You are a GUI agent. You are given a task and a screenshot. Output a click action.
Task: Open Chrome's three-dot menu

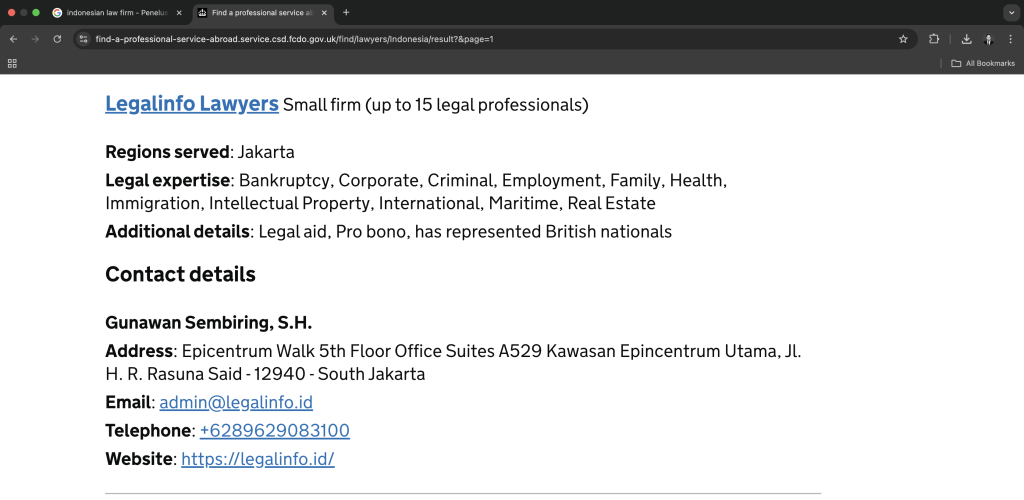click(x=1010, y=39)
